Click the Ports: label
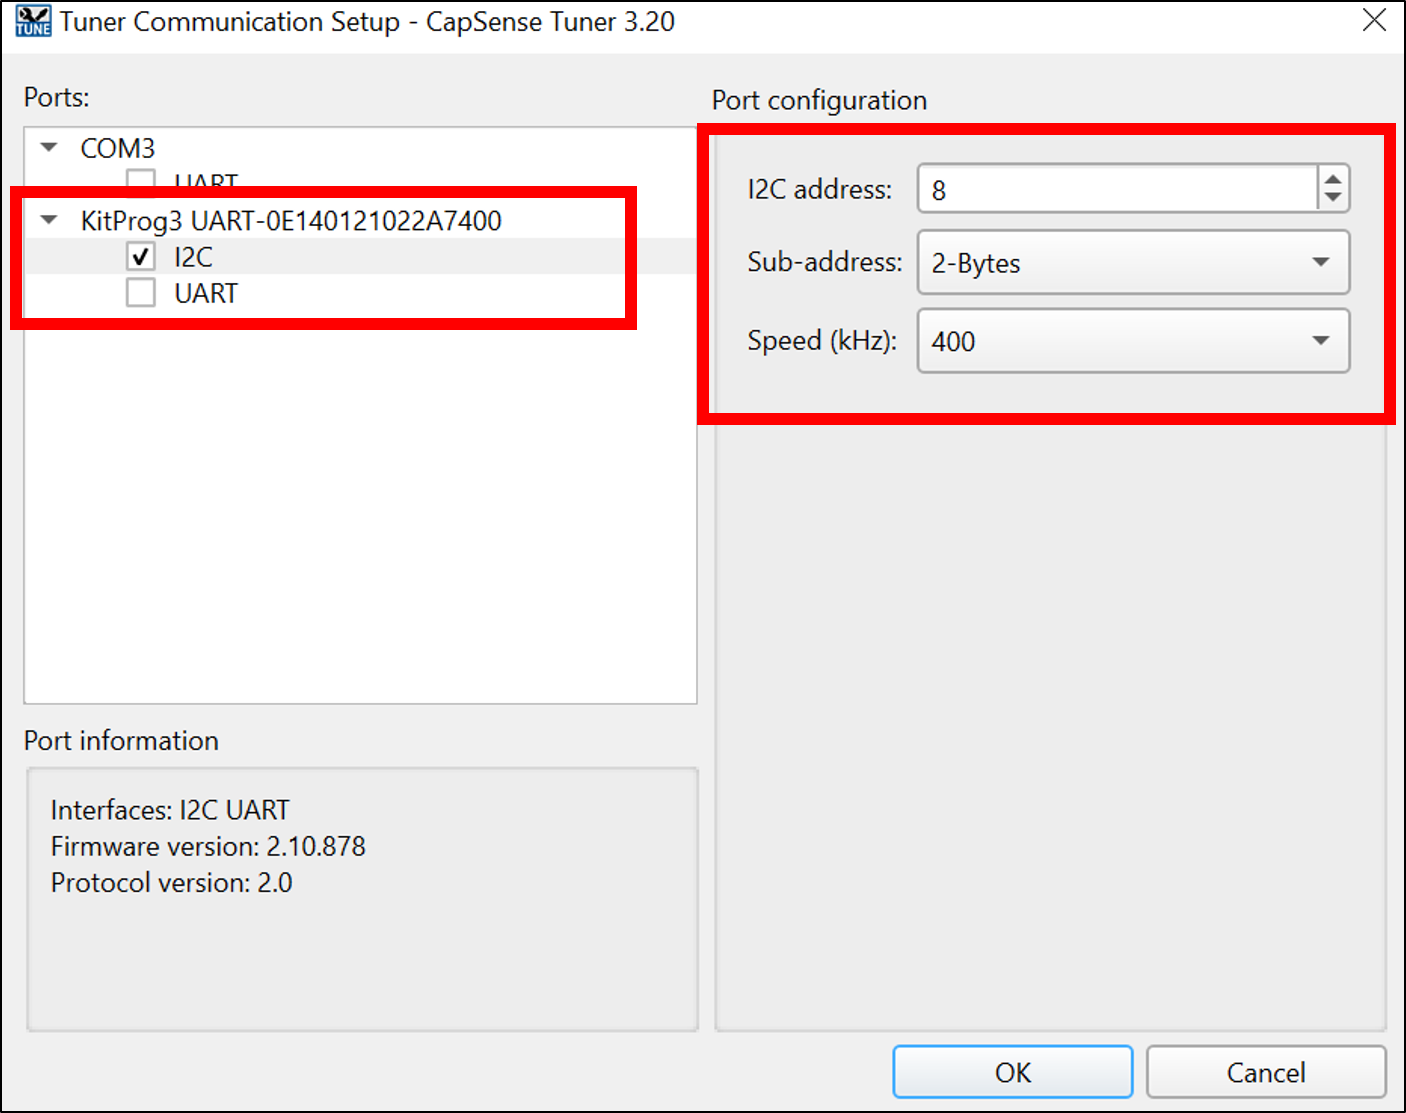The image size is (1406, 1113). pos(56,97)
